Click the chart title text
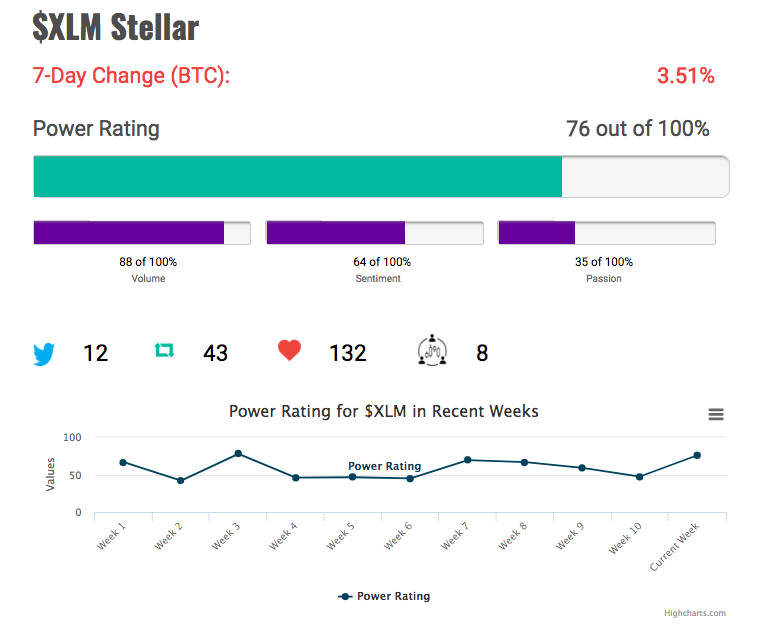The image size is (776, 630). 384,411
